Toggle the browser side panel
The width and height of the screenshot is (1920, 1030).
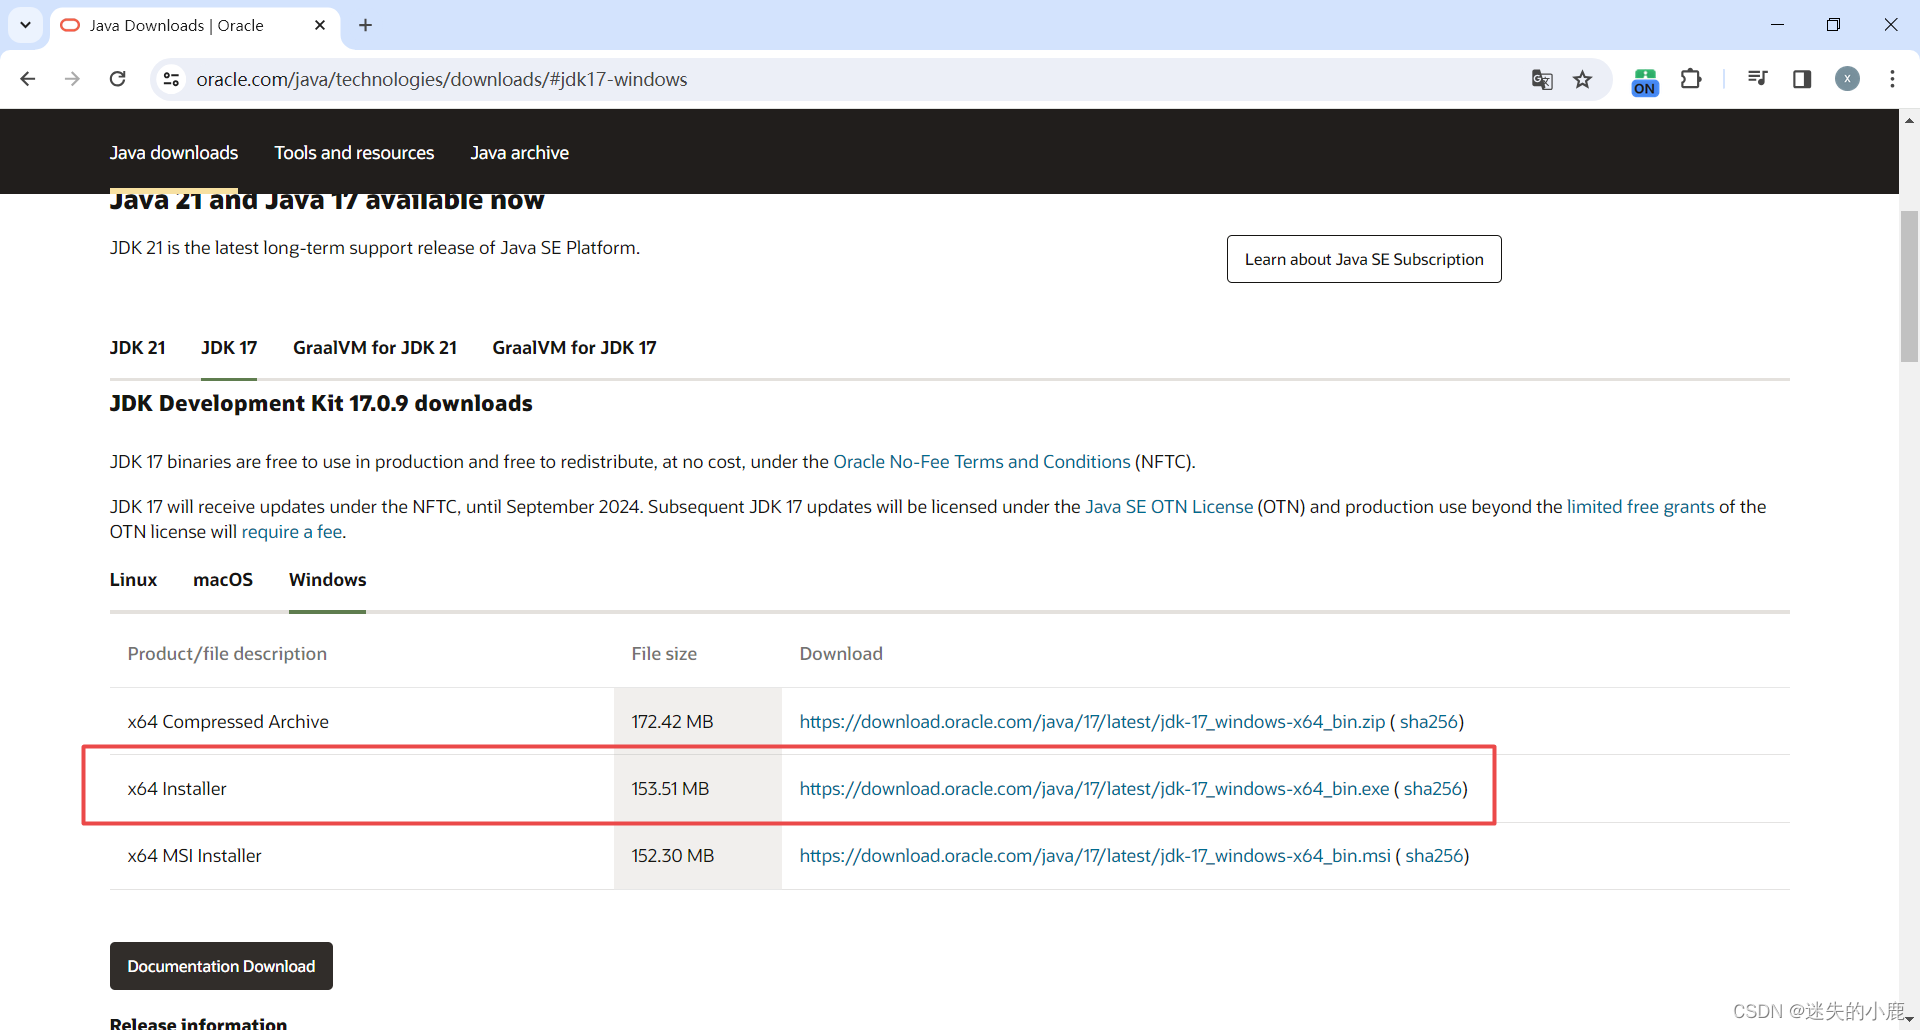(1802, 79)
